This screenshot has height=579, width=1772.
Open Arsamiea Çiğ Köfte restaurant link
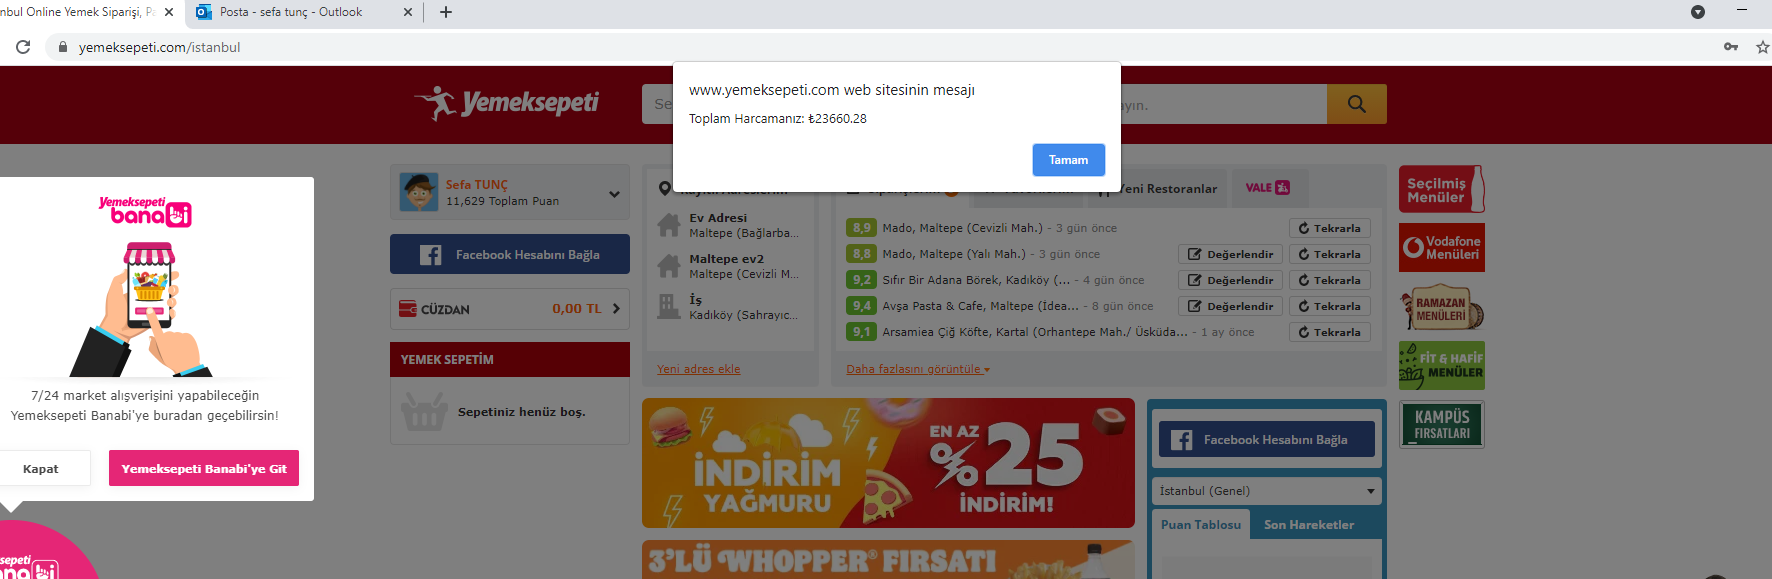click(1035, 332)
